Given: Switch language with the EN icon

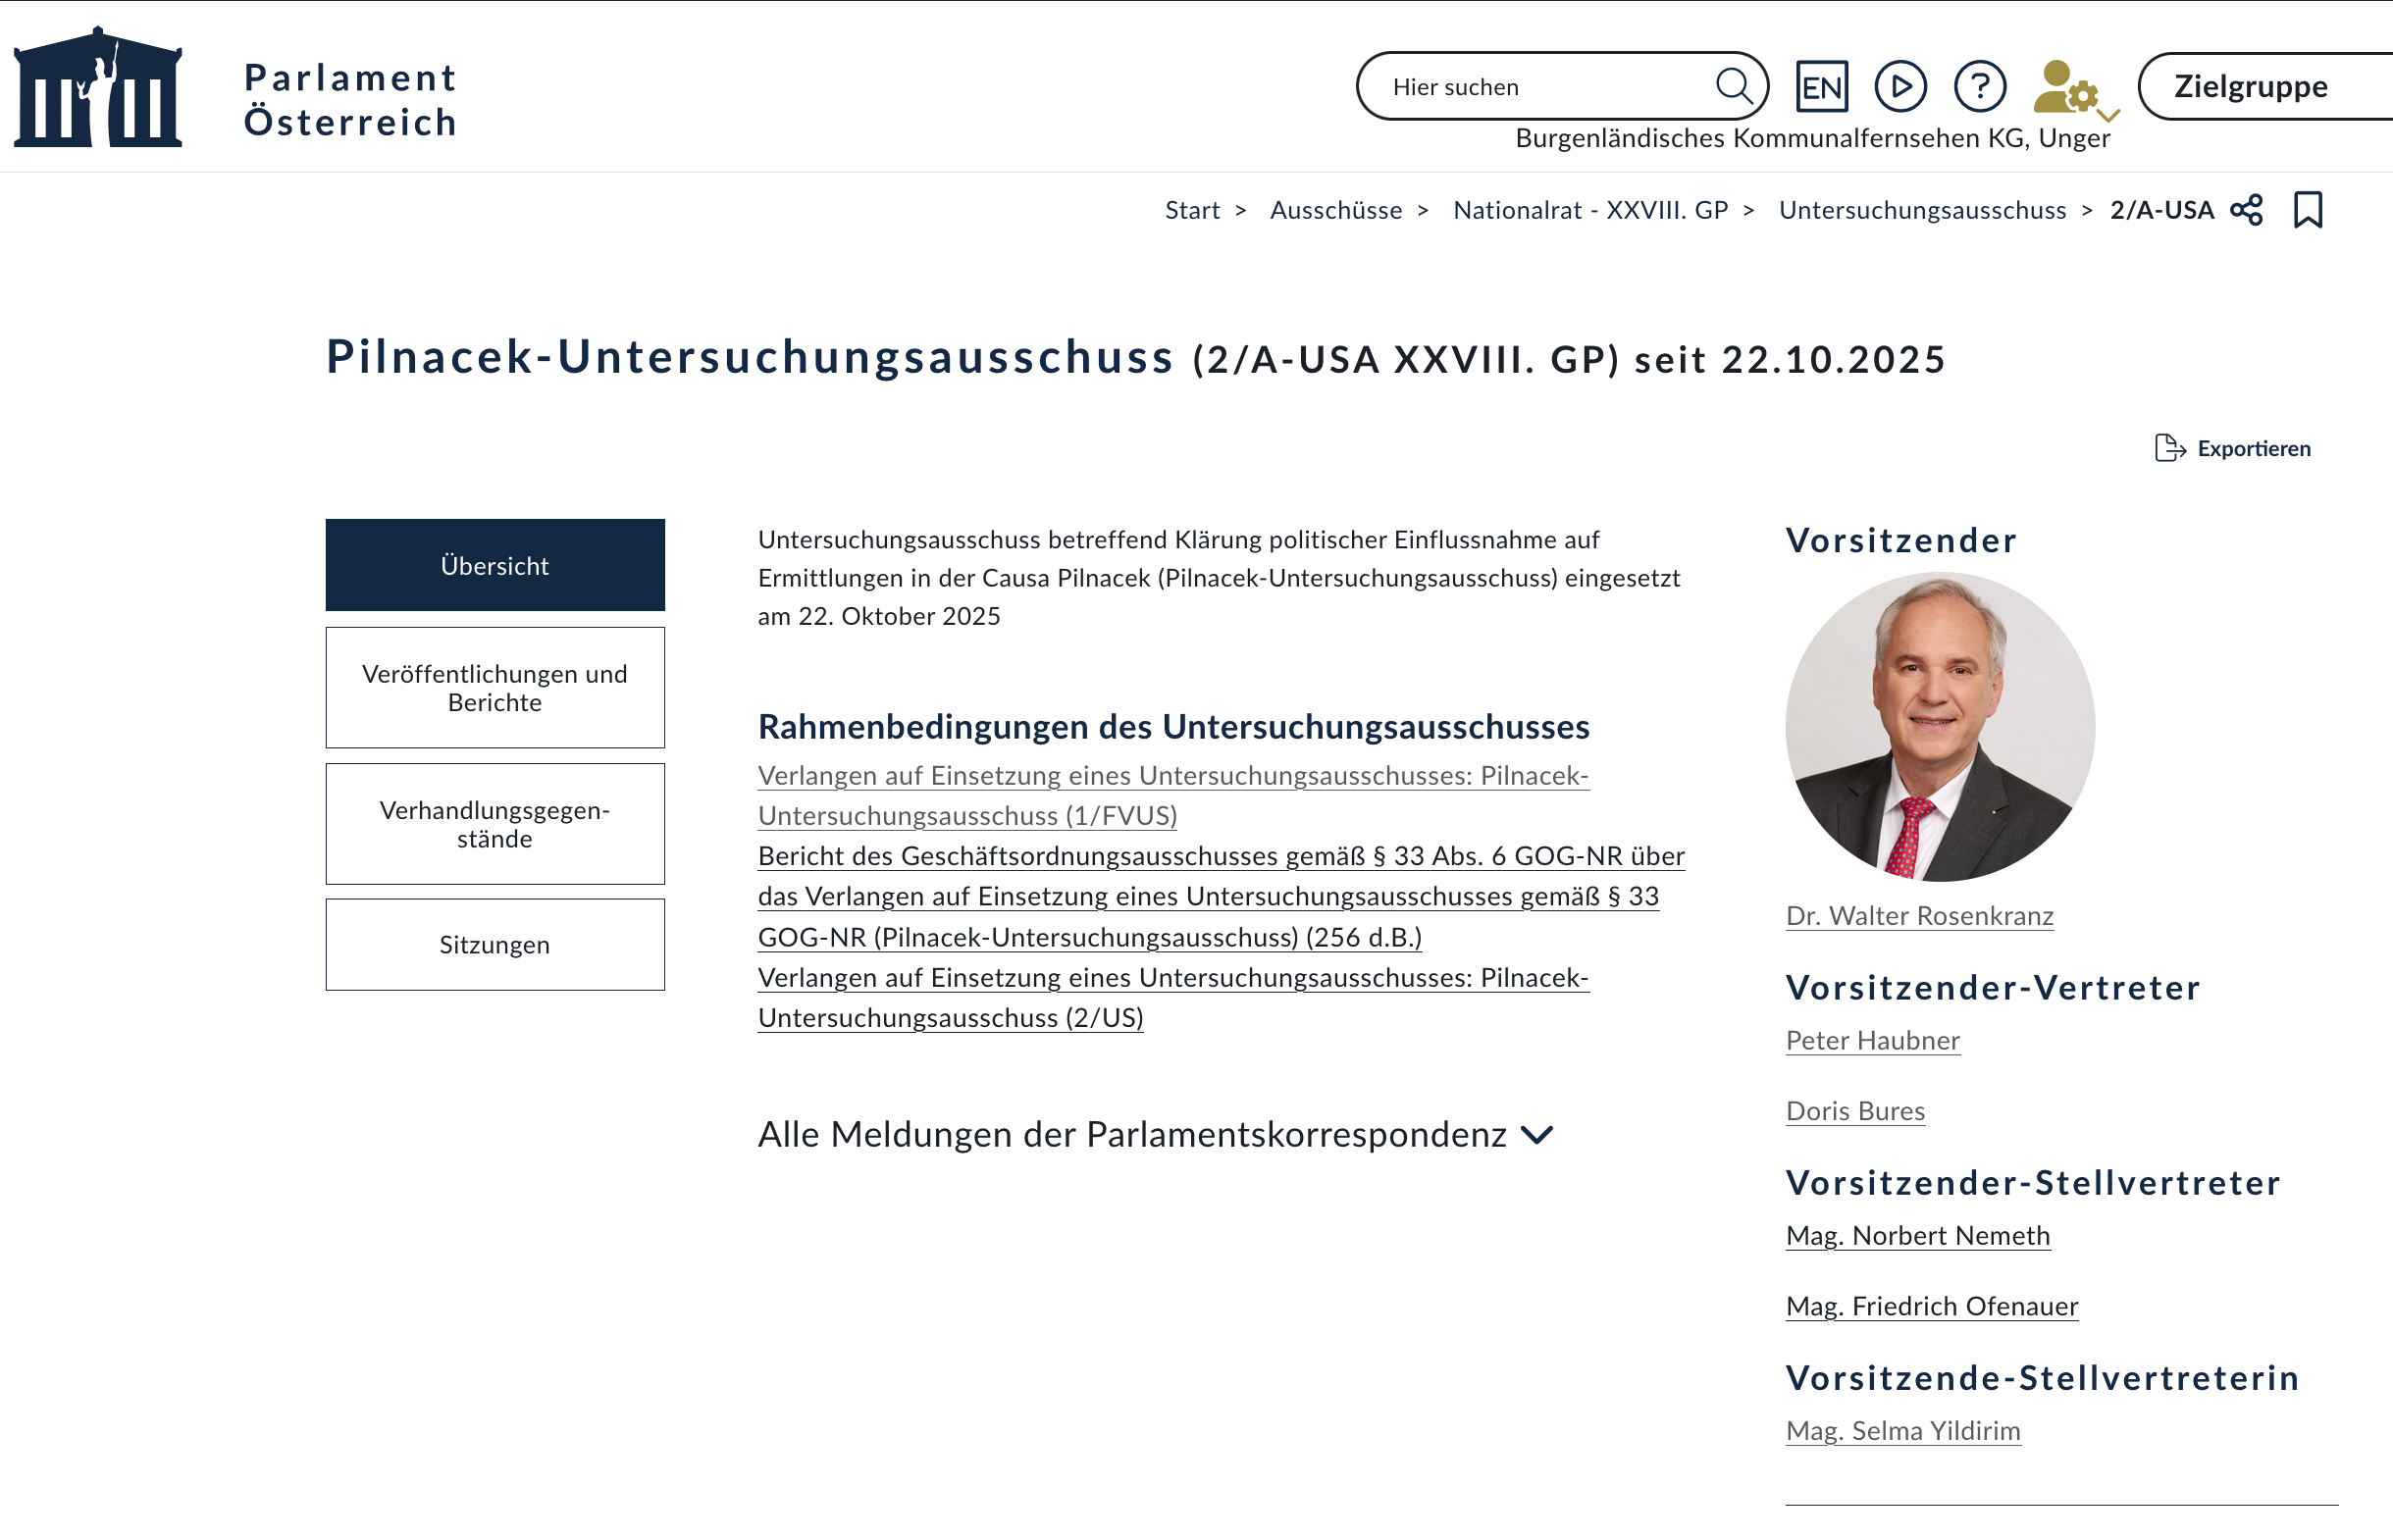Looking at the screenshot, I should point(1821,86).
